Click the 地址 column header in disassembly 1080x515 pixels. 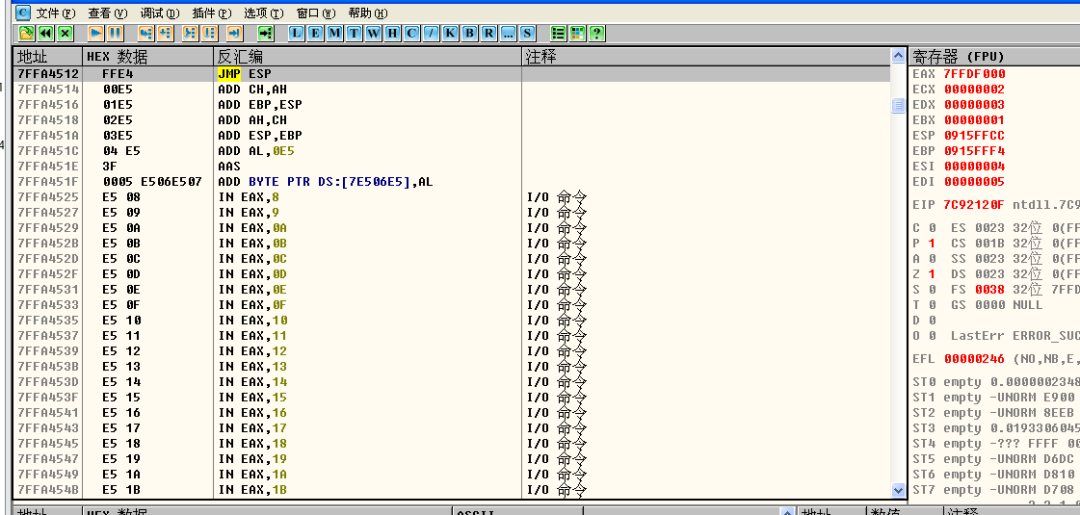point(48,56)
